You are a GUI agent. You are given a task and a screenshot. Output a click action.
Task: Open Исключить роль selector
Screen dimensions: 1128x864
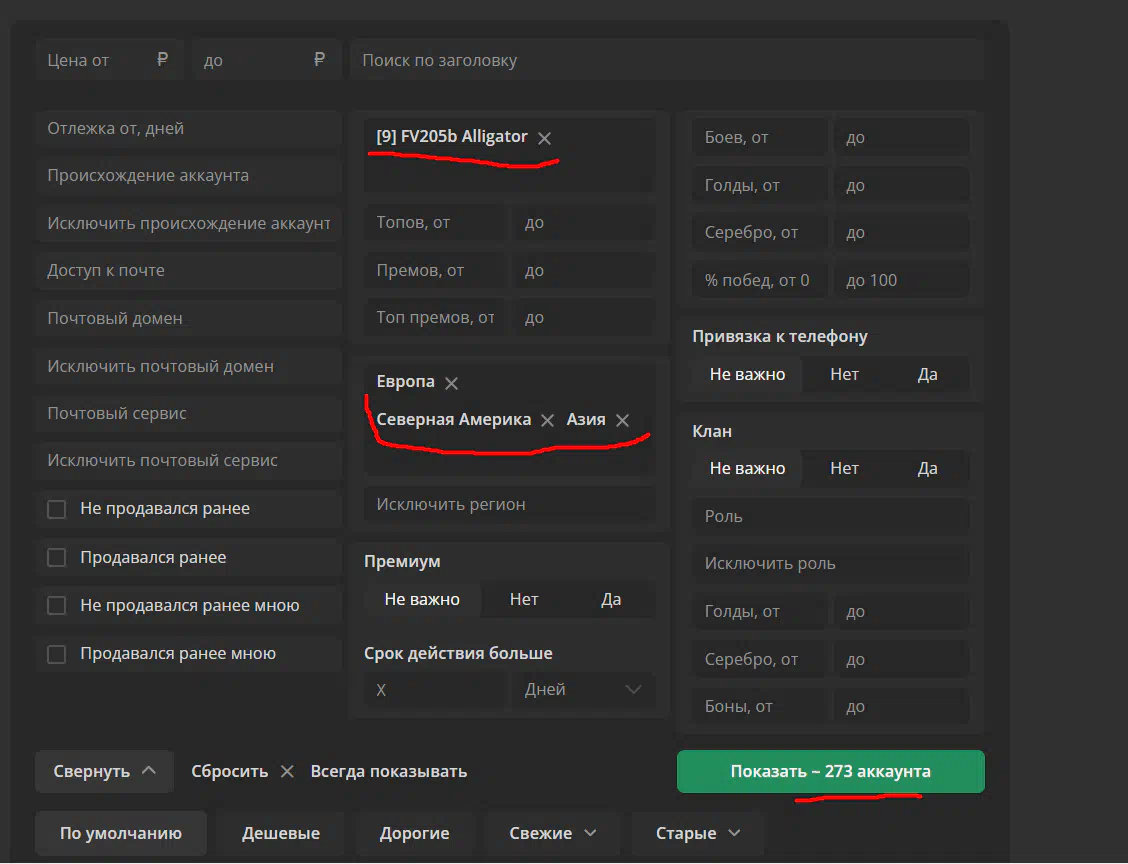[x=830, y=563]
